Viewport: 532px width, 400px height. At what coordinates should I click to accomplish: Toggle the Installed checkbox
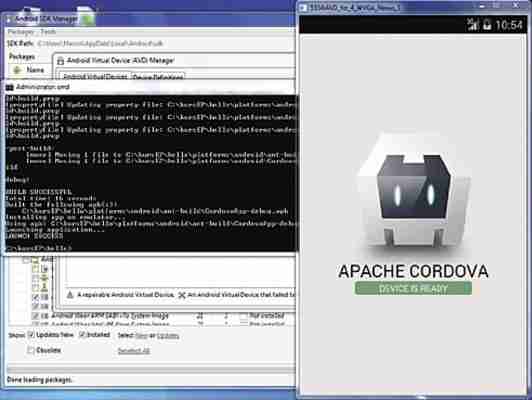pos(82,335)
